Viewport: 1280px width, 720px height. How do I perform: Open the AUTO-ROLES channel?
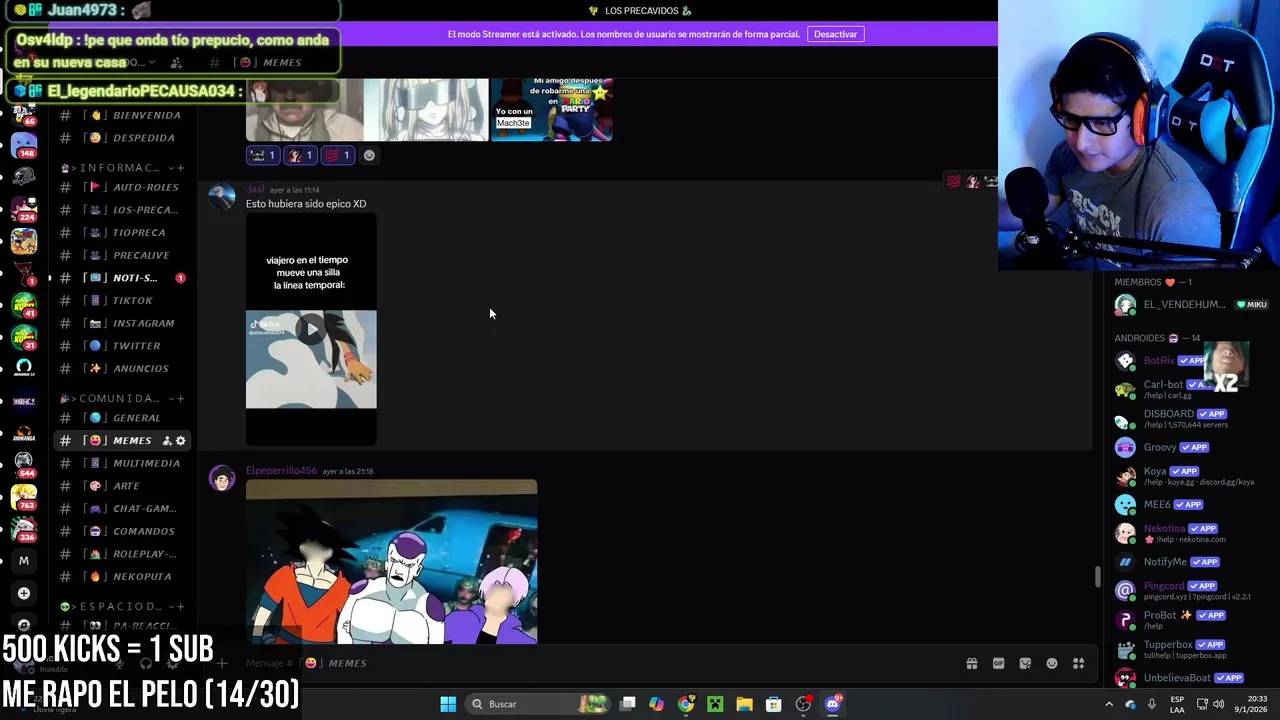(122, 187)
